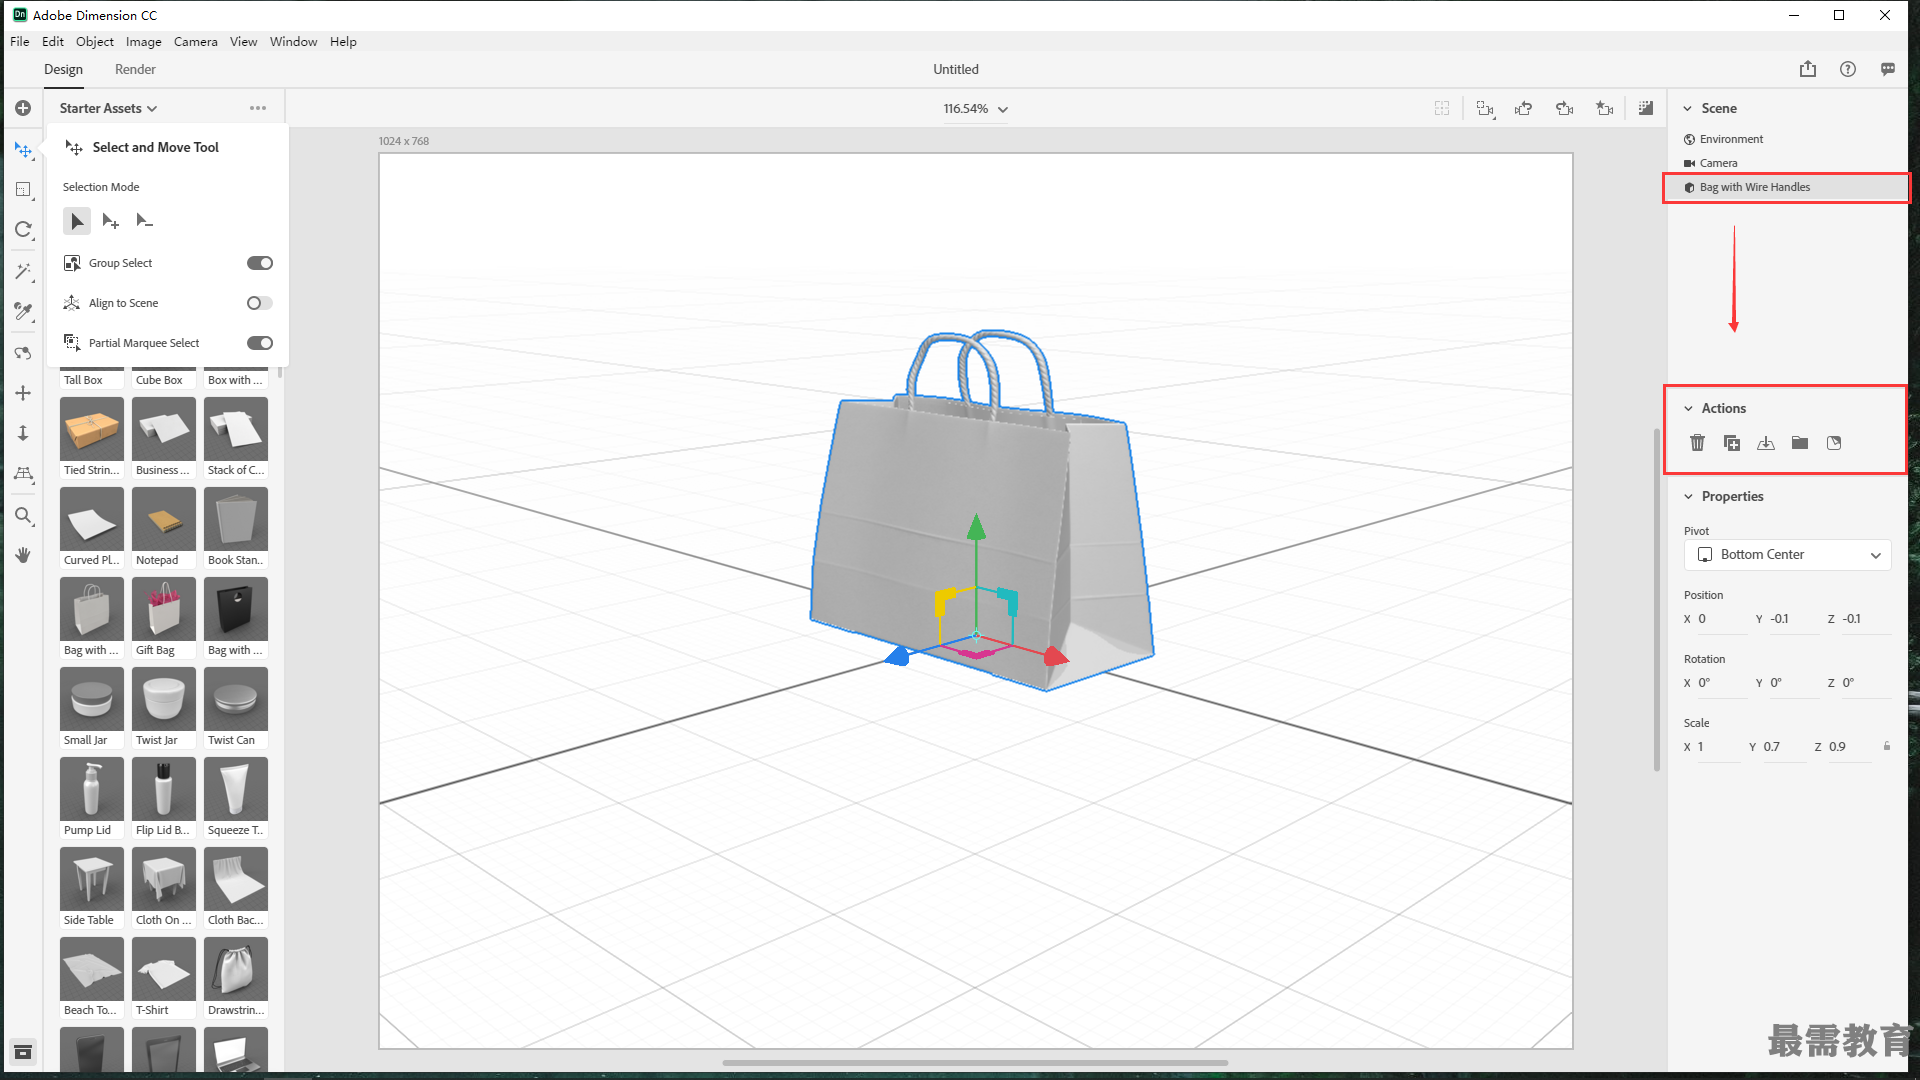Click the Pump Lid asset thumbnail
This screenshot has height=1080, width=1920.
tap(92, 789)
